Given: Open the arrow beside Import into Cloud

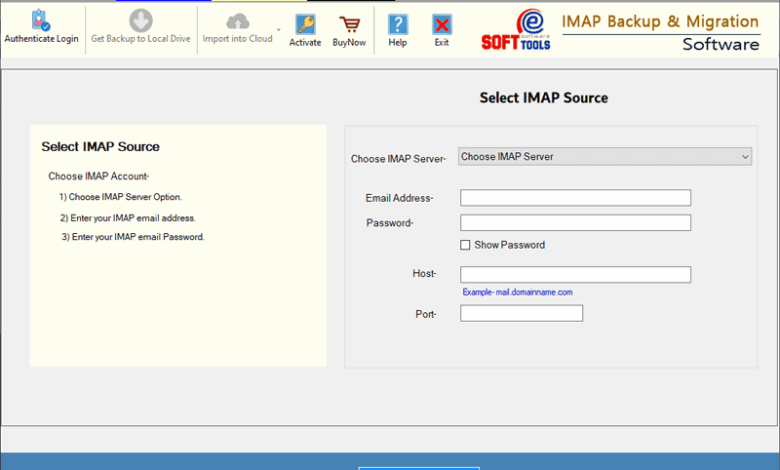Looking at the screenshot, I should click(x=279, y=30).
